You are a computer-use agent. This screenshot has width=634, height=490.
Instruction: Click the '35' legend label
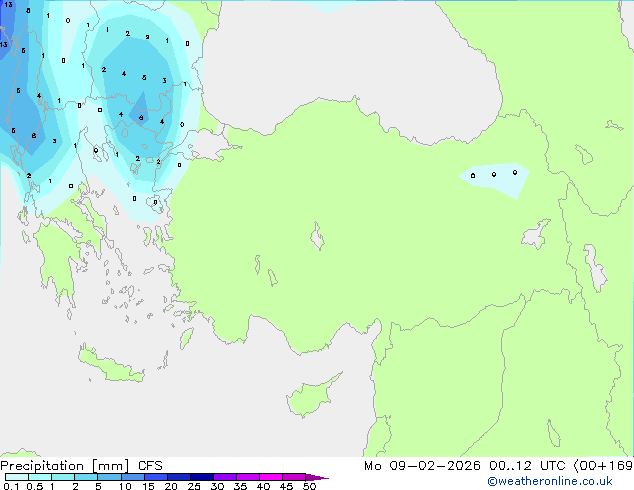240,486
